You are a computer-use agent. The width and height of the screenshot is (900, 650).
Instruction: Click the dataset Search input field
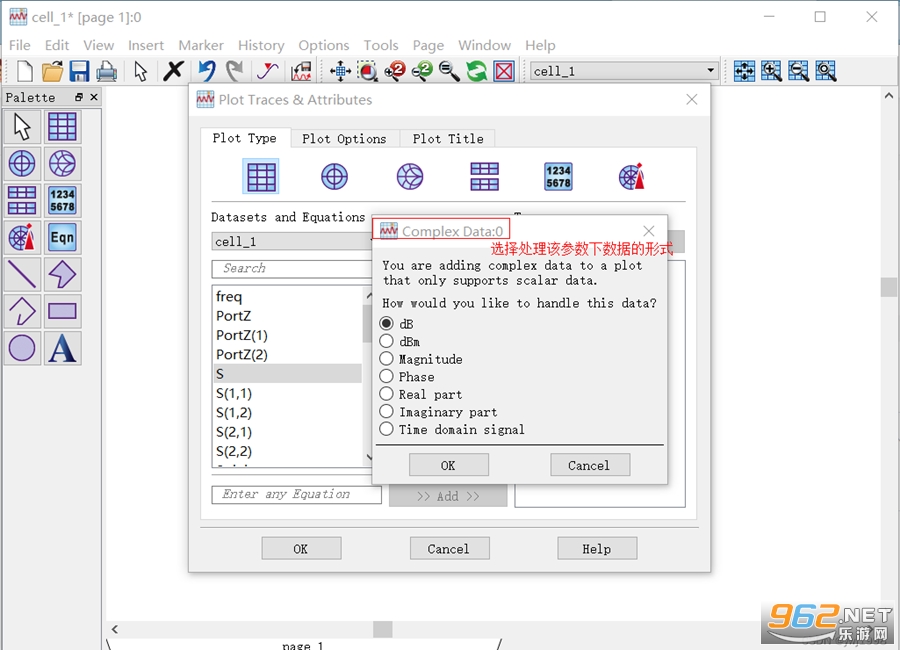pos(293,268)
